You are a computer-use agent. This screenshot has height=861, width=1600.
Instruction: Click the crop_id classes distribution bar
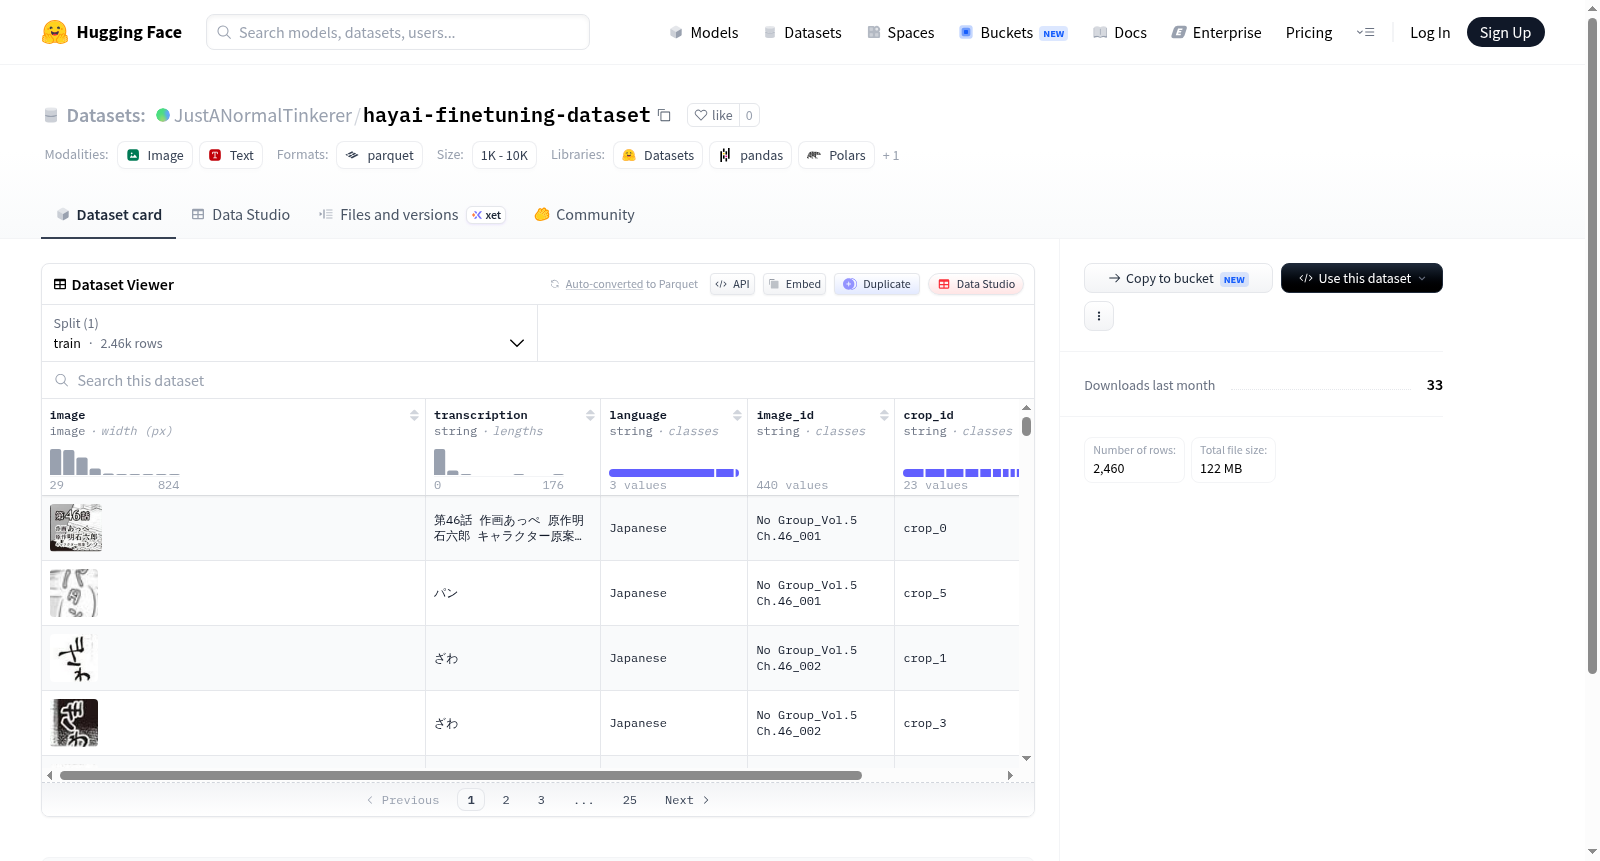pyautogui.click(x=961, y=473)
